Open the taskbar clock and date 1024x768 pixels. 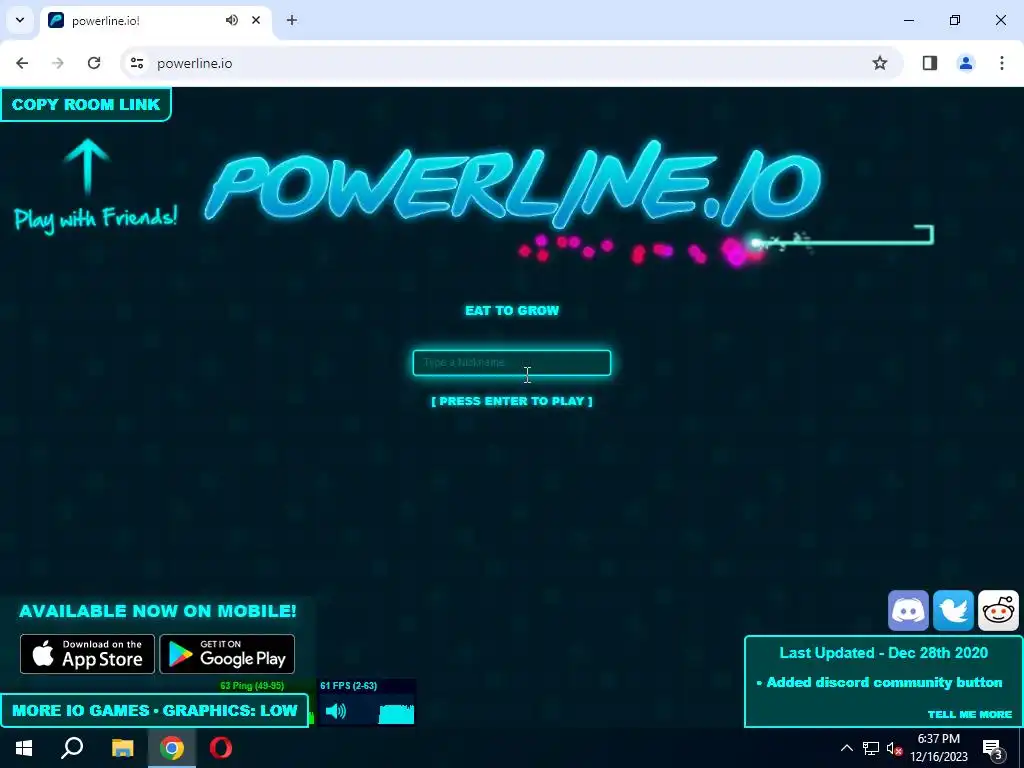(x=938, y=748)
